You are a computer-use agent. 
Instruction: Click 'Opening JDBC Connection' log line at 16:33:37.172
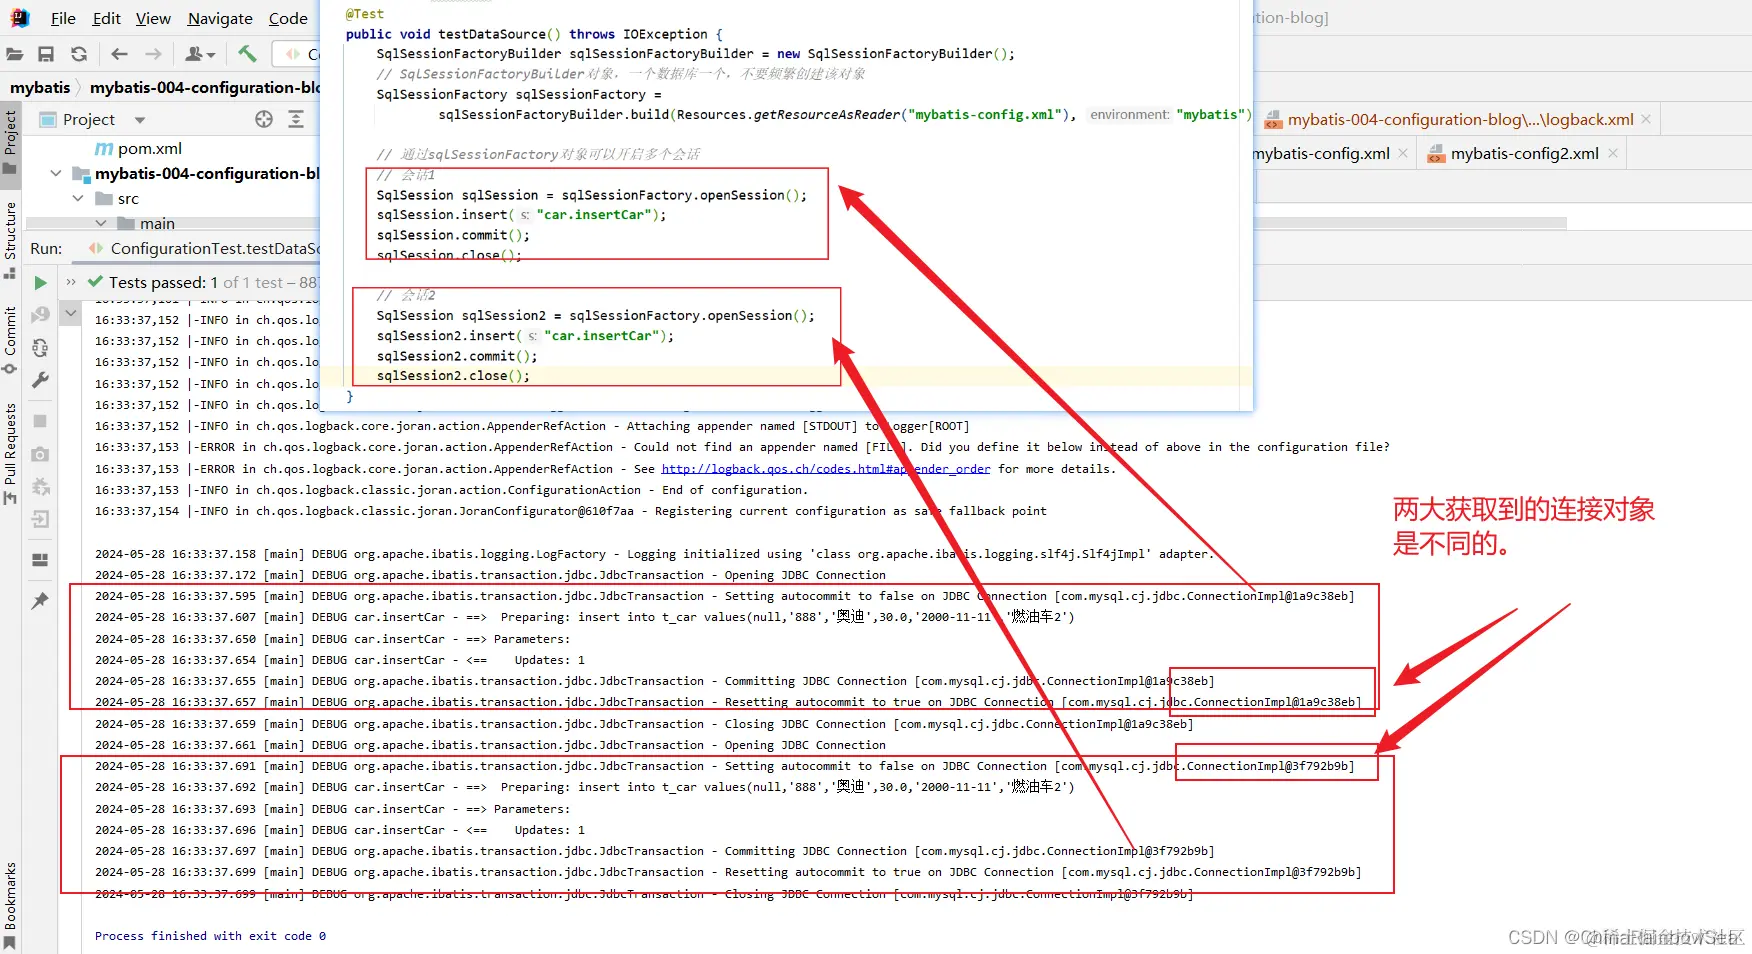pos(490,575)
